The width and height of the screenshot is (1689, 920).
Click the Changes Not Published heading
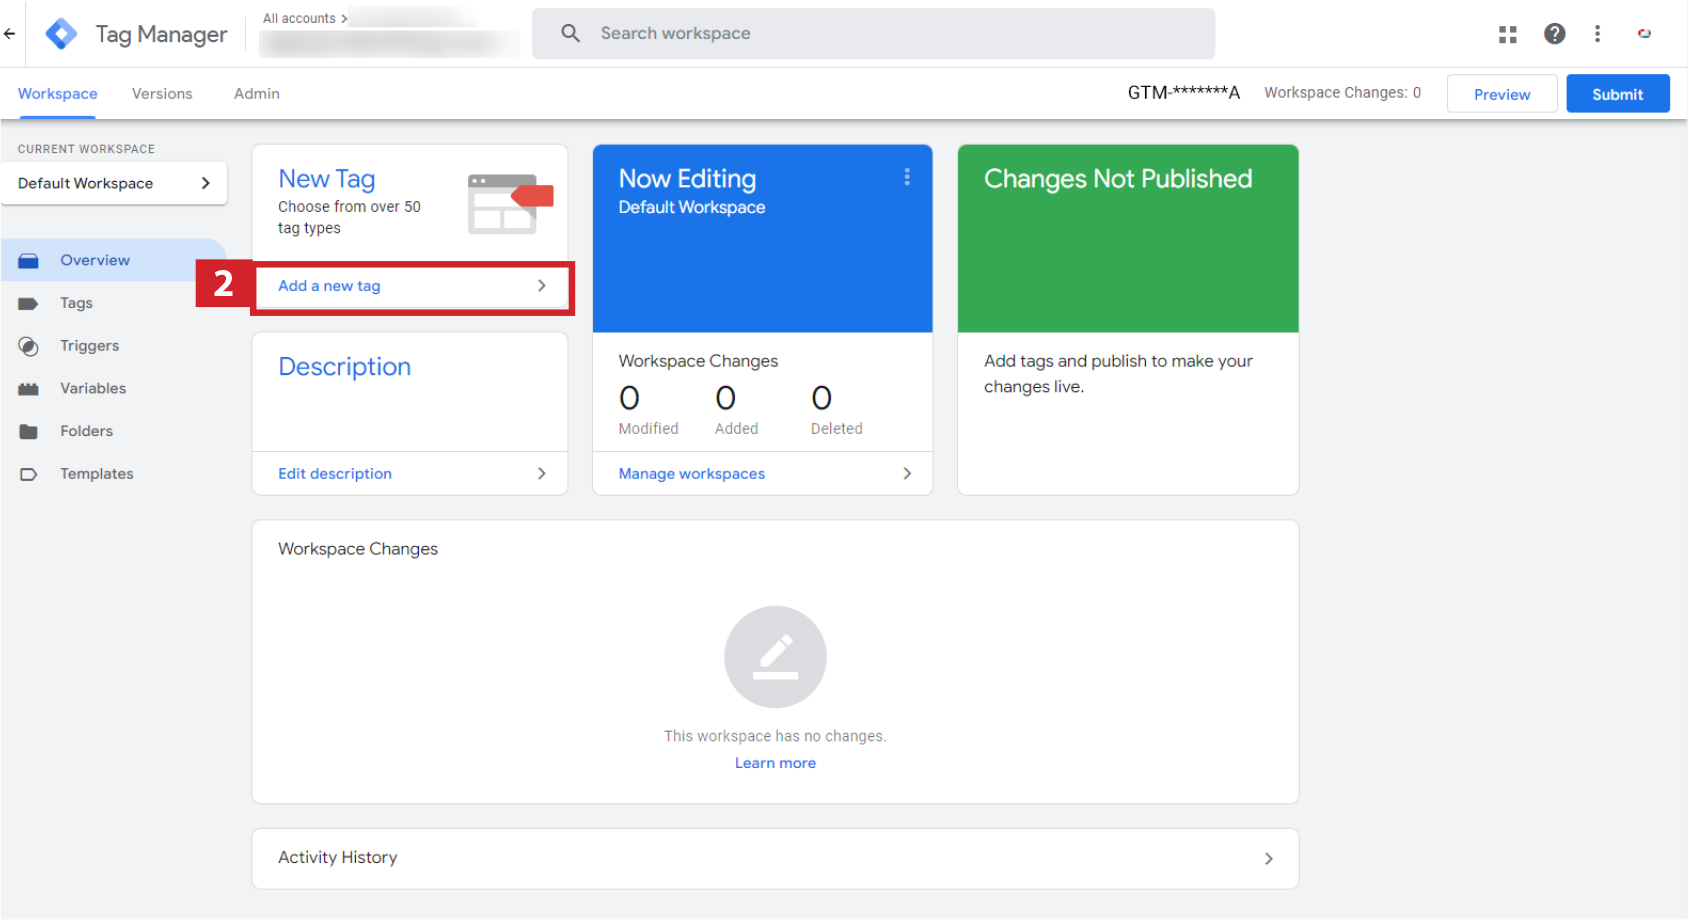tap(1118, 179)
